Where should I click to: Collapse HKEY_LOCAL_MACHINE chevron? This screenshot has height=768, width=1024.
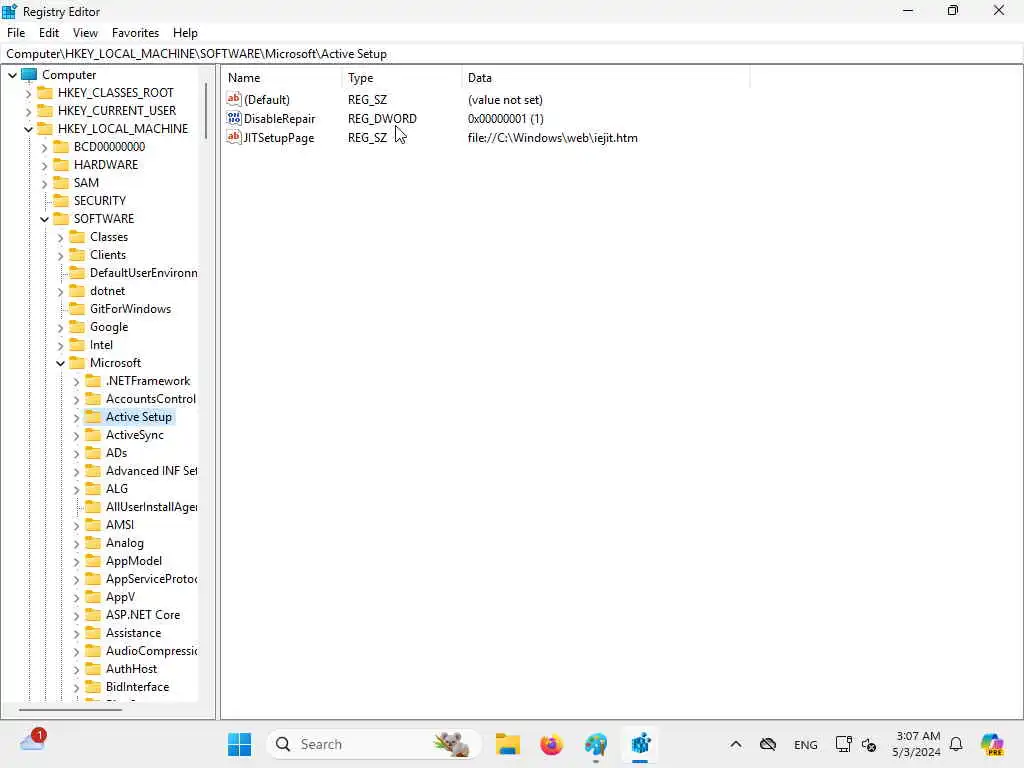[28, 129]
